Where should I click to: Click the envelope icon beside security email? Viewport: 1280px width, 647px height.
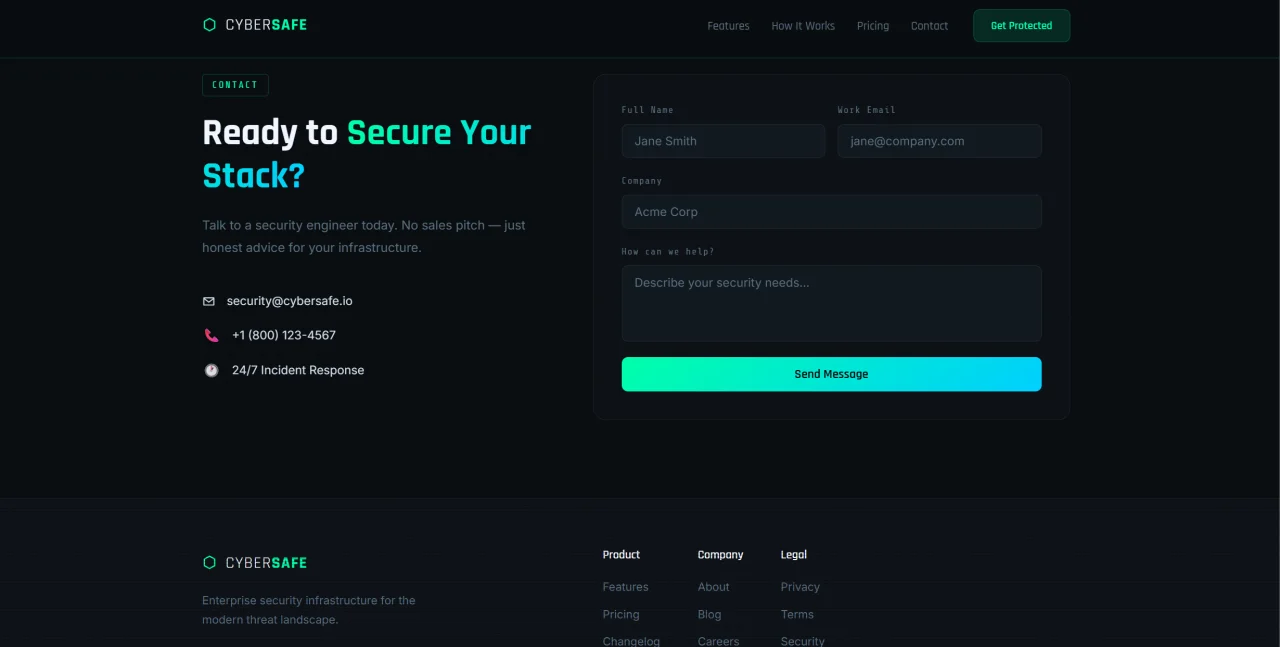(209, 301)
